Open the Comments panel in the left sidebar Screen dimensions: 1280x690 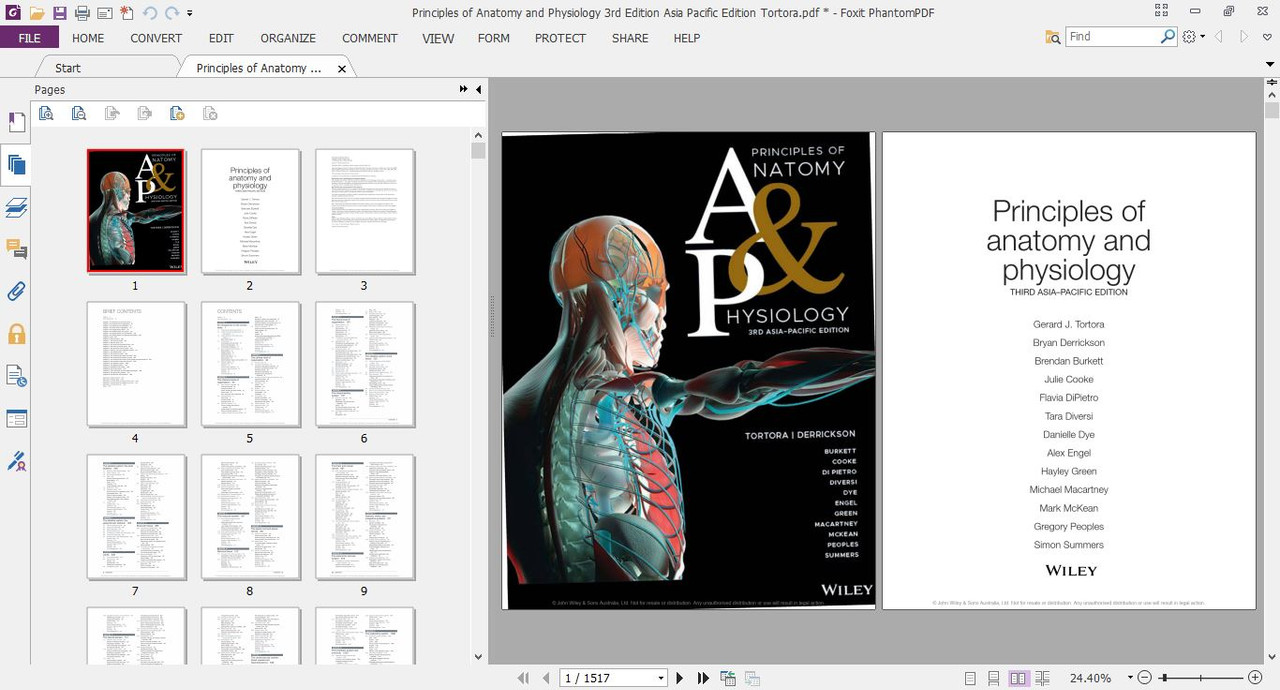click(x=16, y=249)
